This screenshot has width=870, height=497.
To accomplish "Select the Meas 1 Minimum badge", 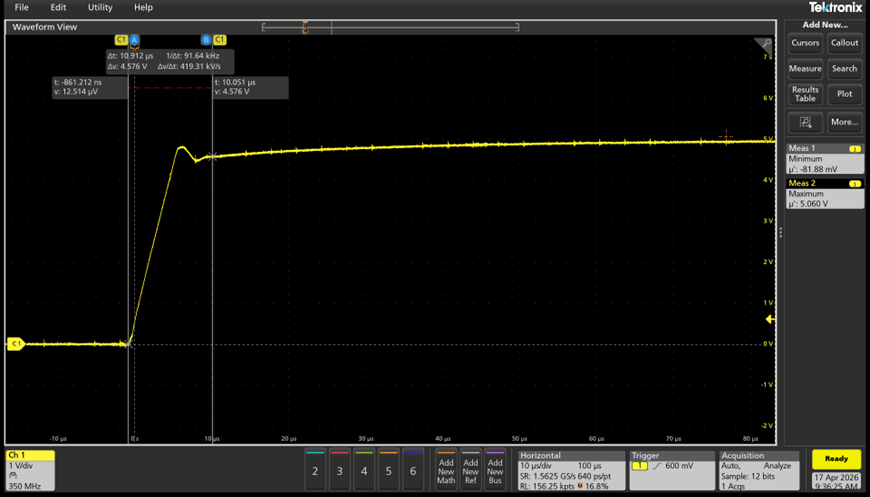I will tap(825, 159).
